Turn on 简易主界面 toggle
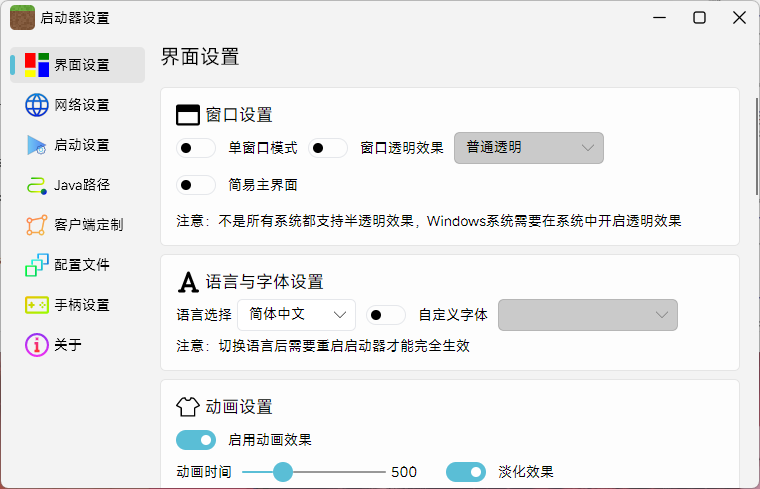760x489 pixels. pos(196,185)
